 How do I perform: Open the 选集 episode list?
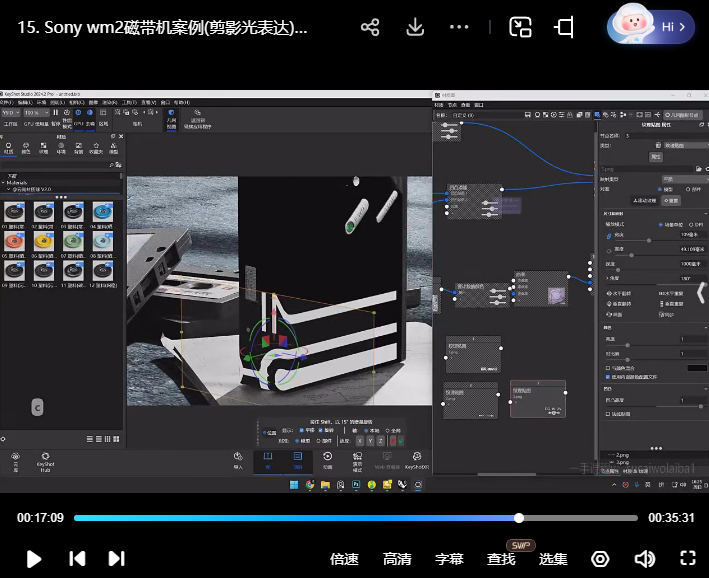[553, 559]
